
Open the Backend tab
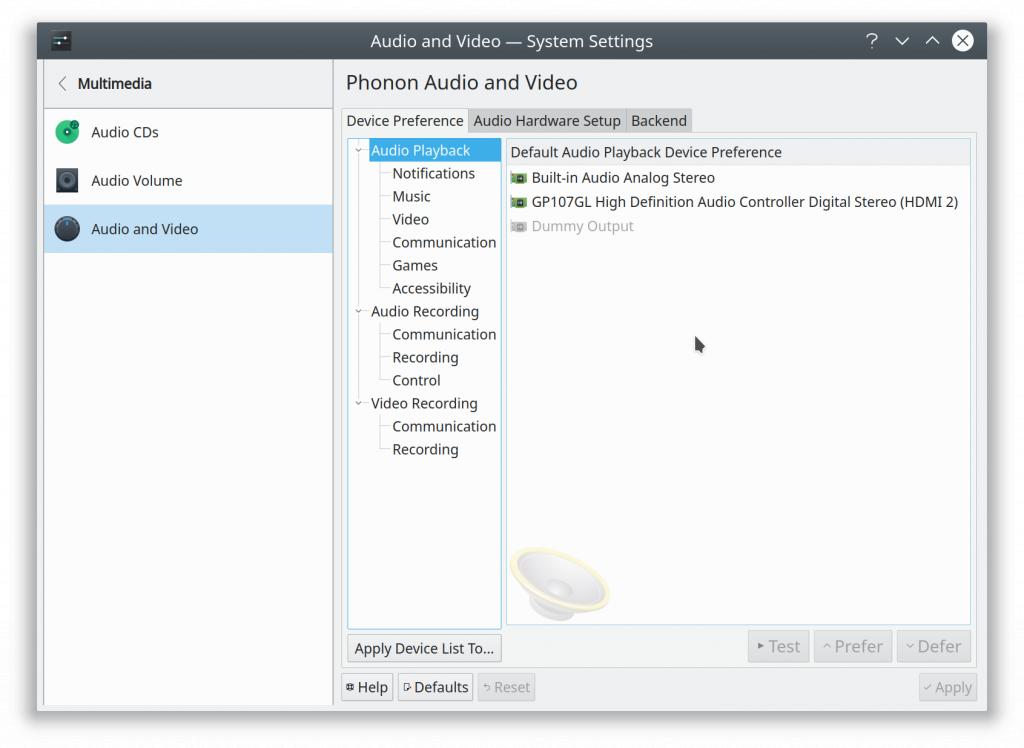click(x=658, y=121)
